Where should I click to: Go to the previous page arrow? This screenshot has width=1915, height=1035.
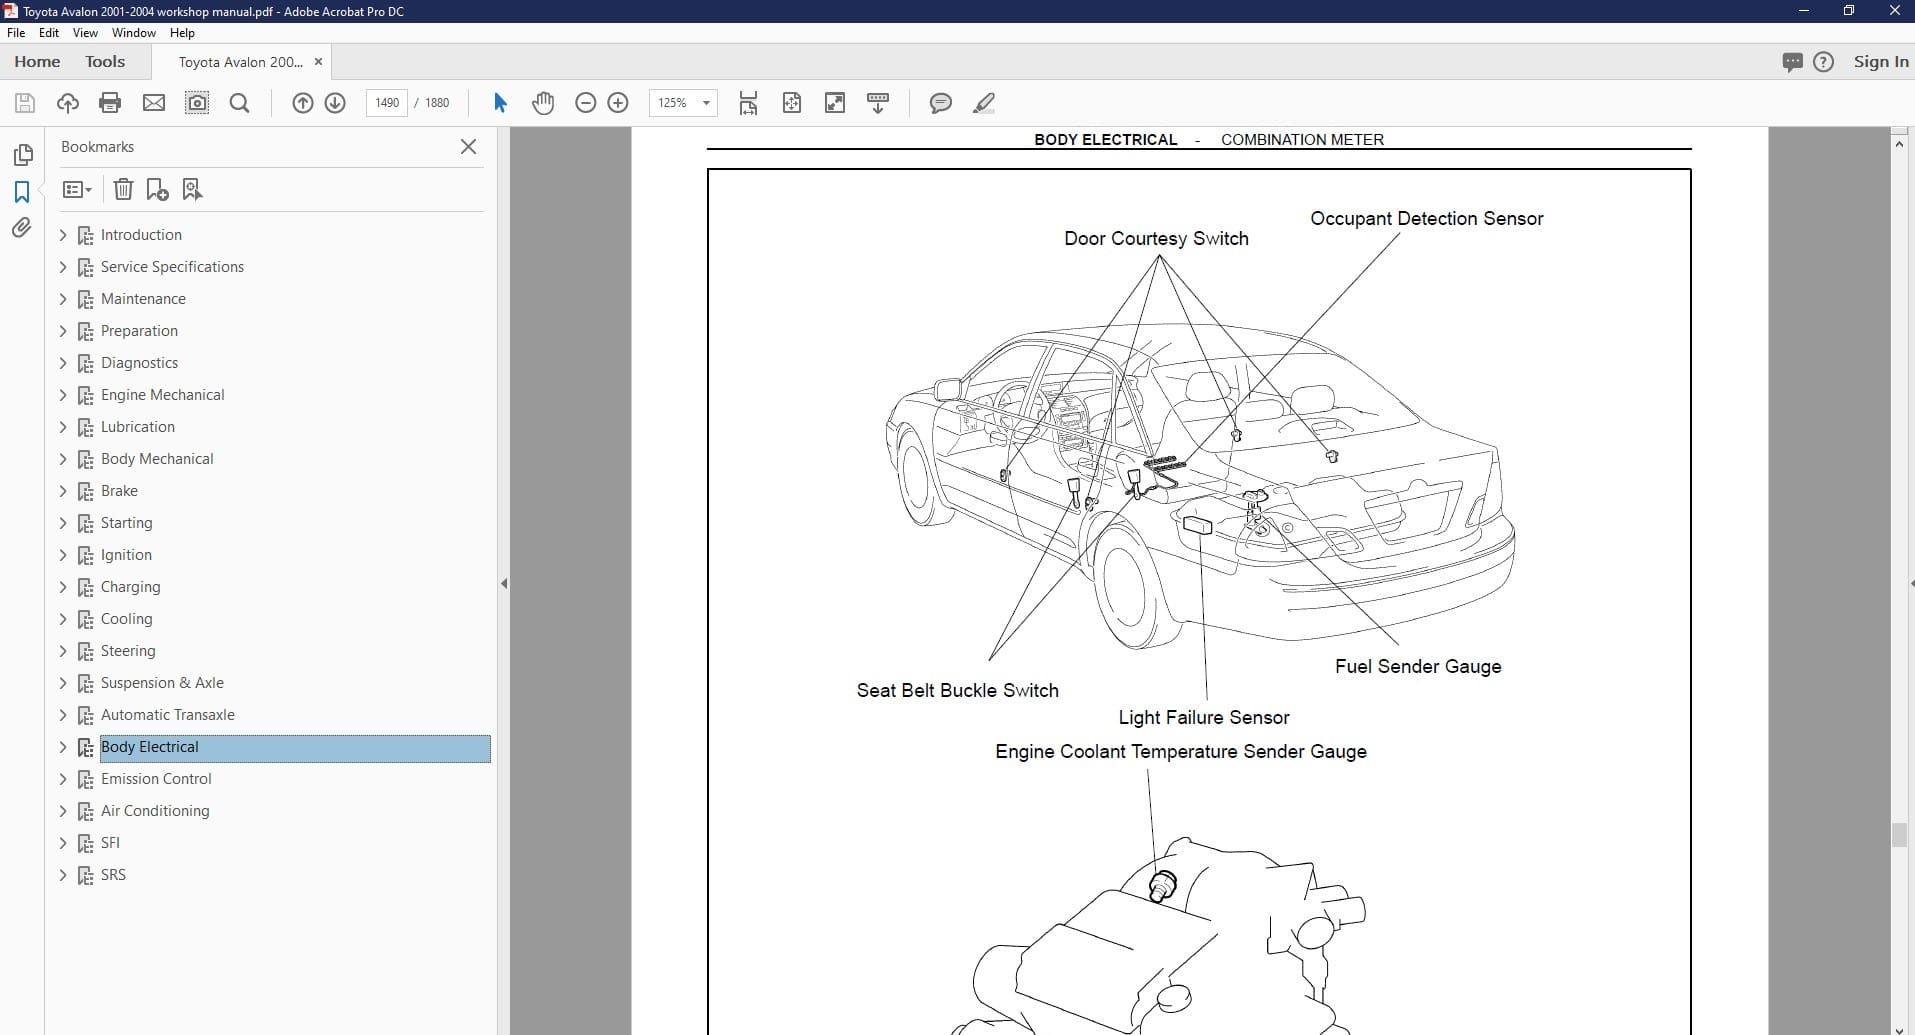302,103
